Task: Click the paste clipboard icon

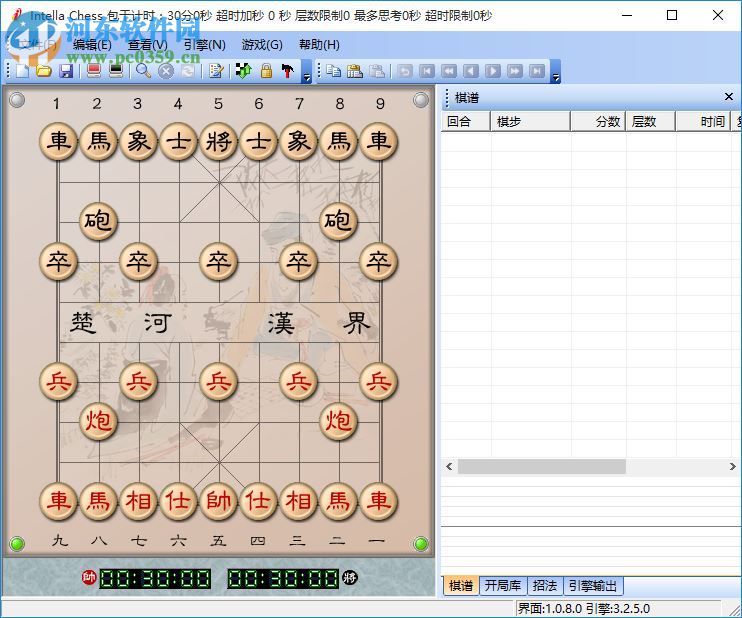Action: 355,71
